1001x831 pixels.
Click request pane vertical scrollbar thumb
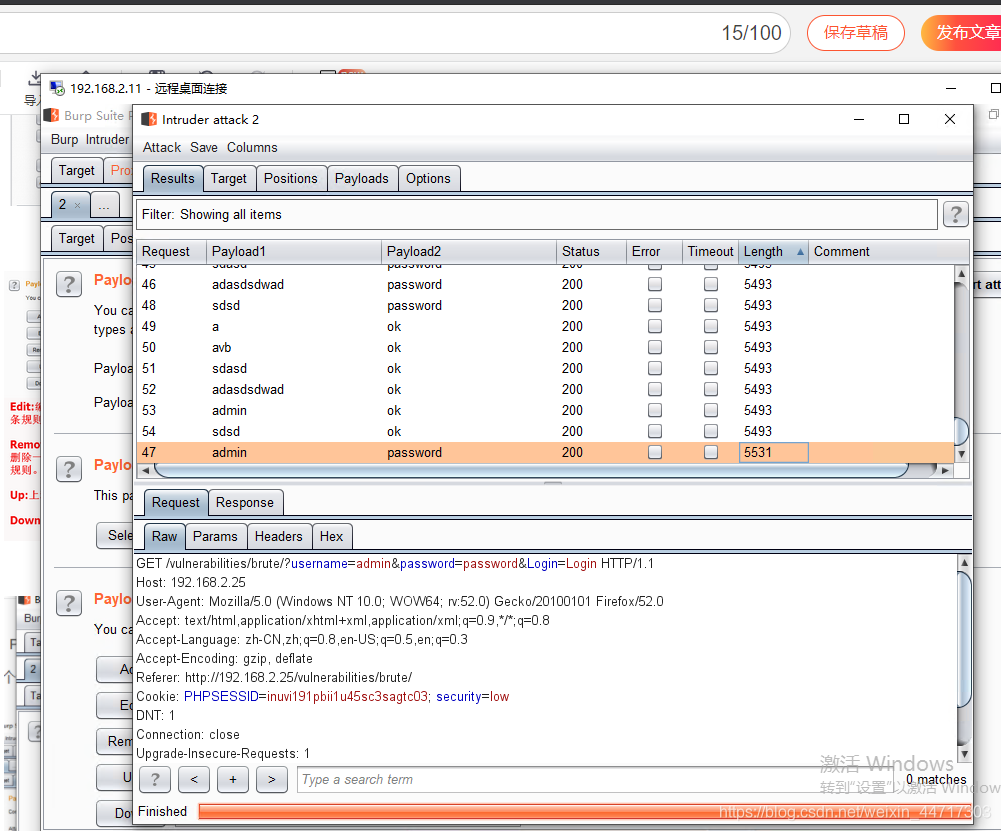[x=964, y=640]
